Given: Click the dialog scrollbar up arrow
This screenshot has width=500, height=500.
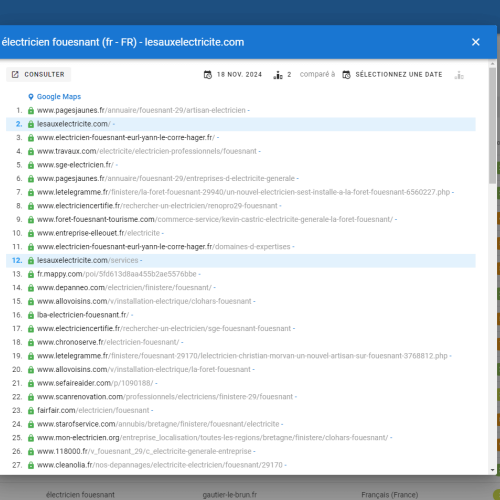Looking at the screenshot, I should [493, 63].
